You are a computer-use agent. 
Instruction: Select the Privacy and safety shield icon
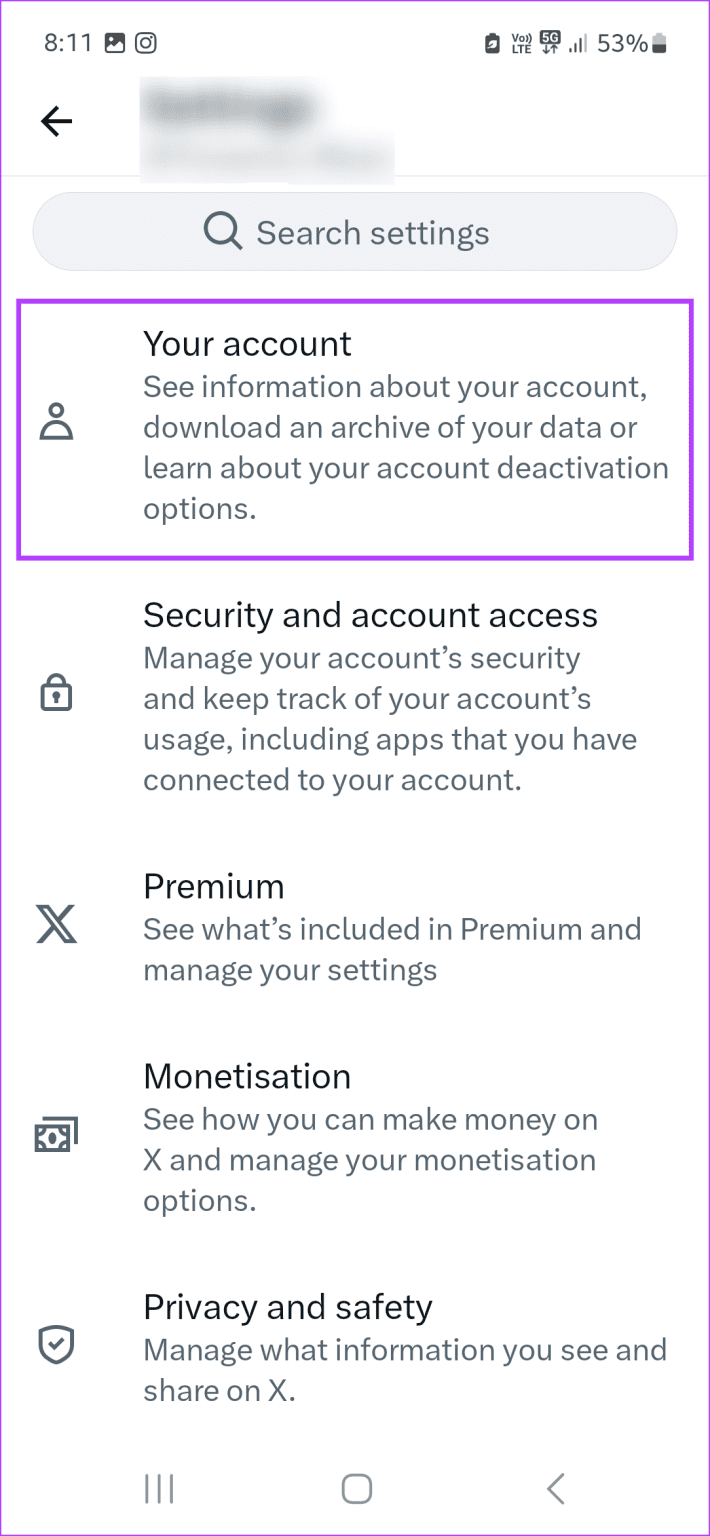click(x=55, y=1345)
